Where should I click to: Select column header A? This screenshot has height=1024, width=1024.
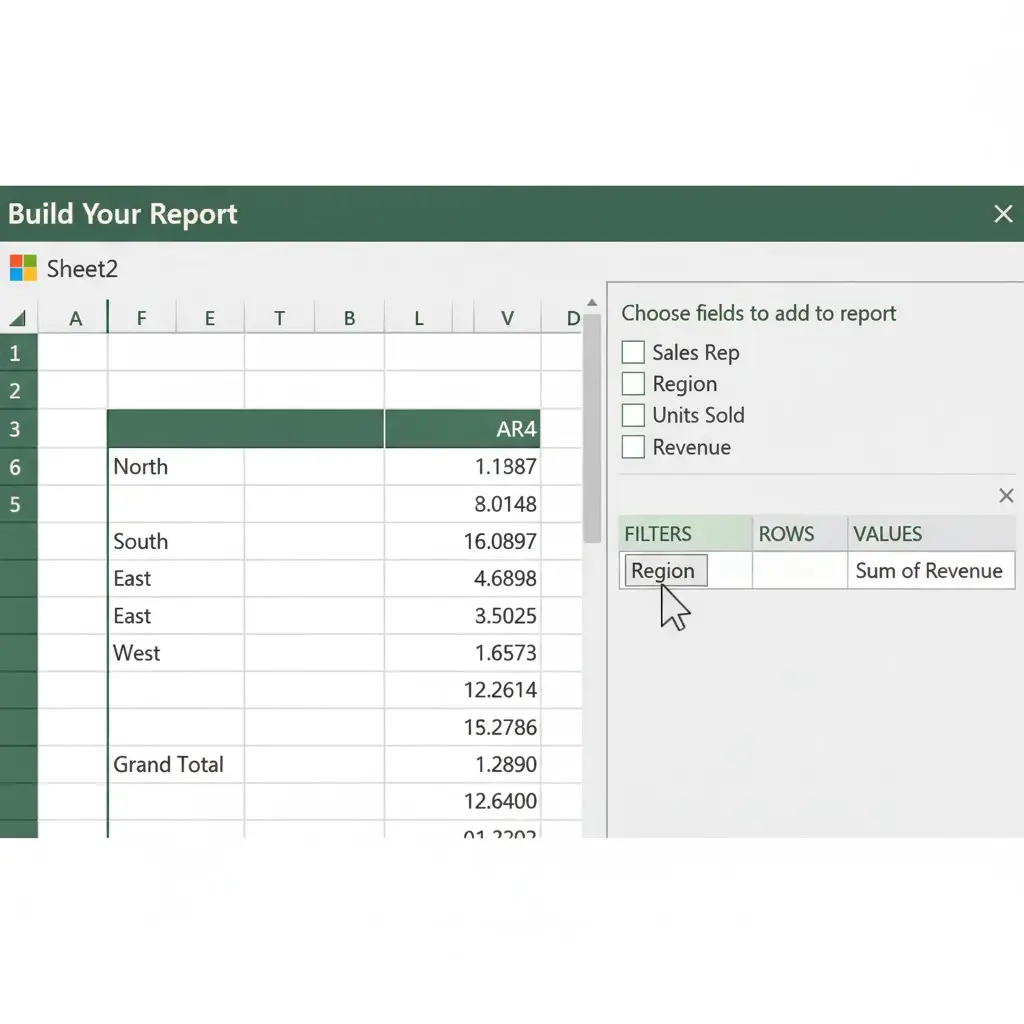coord(75,317)
